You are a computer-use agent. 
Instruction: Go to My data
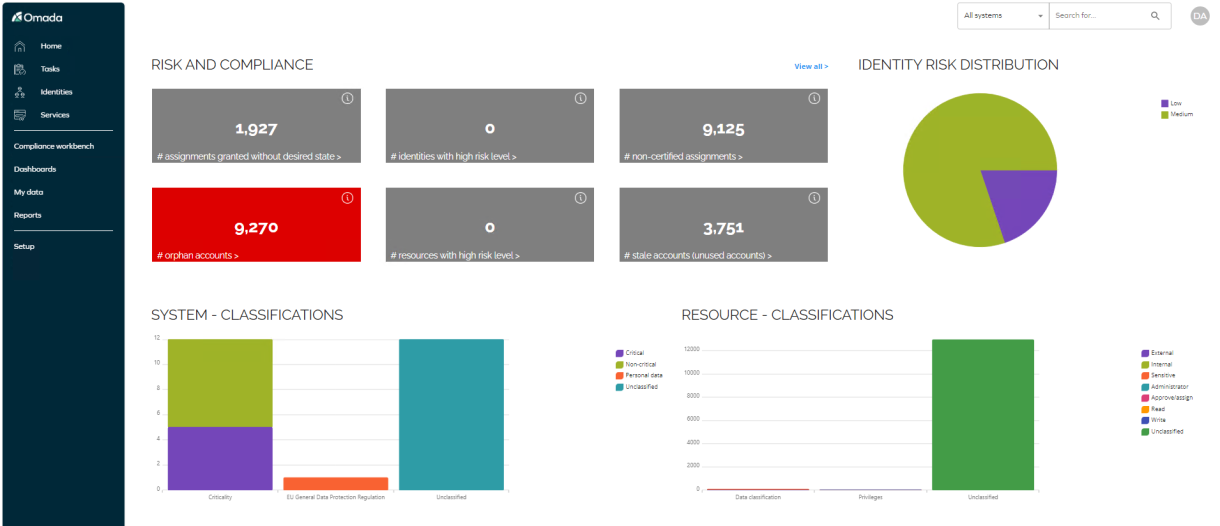point(29,192)
